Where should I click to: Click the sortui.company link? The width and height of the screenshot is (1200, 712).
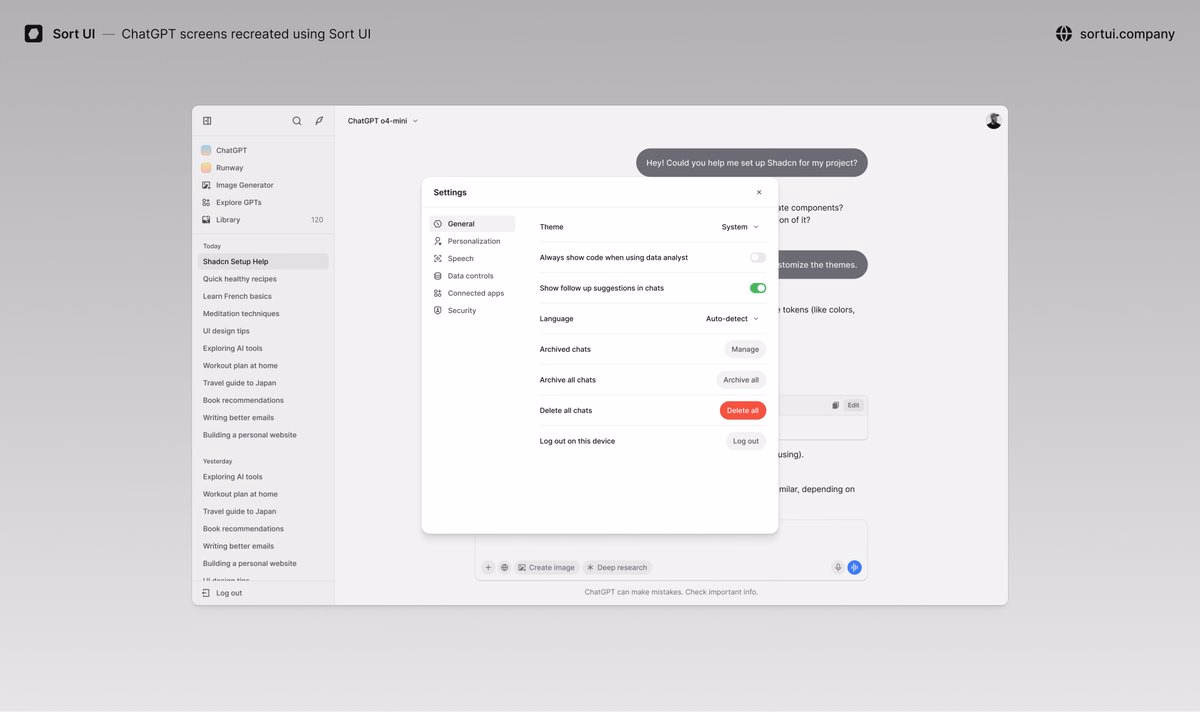coord(1127,34)
